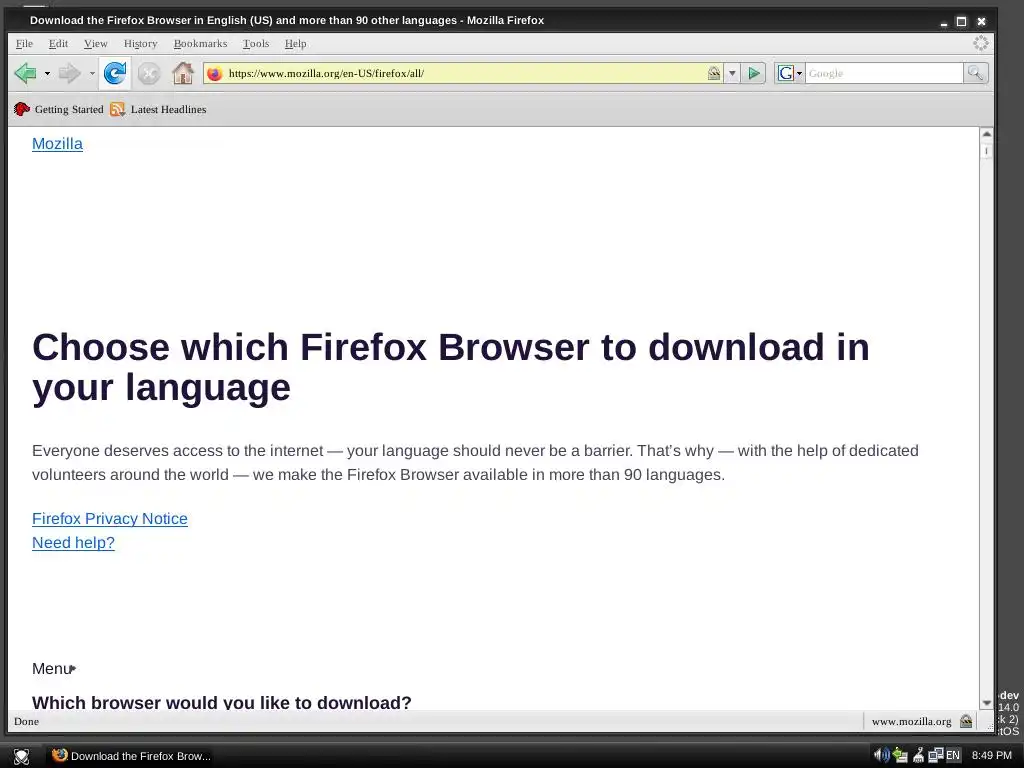
Task: Open the Back history dropdown arrow
Action: click(x=47, y=74)
